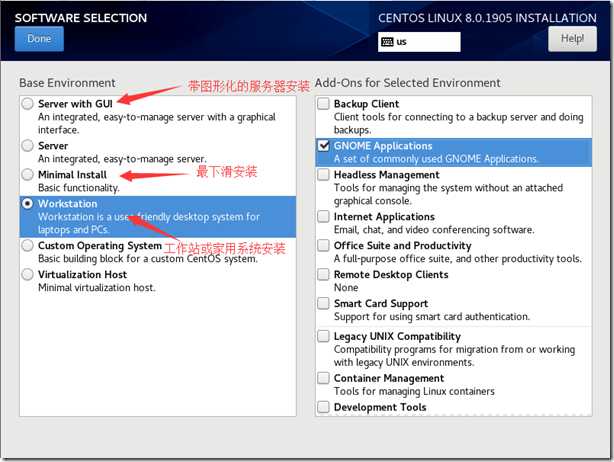The image size is (614, 462).
Task: Click 'Email, chat, and video conferencing software.'
Action: (x=434, y=230)
